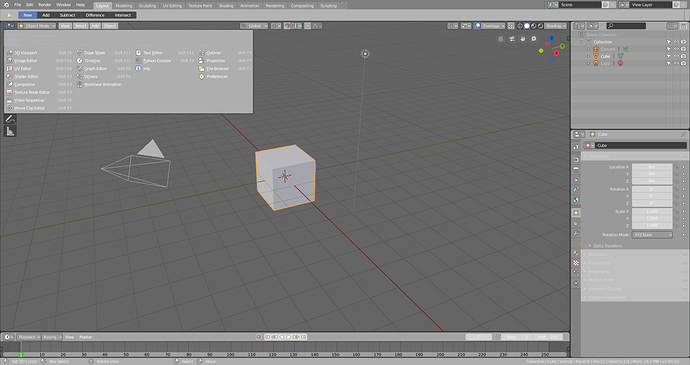Select the Annotate tool in toolbar
The height and width of the screenshot is (365, 690).
point(10,119)
